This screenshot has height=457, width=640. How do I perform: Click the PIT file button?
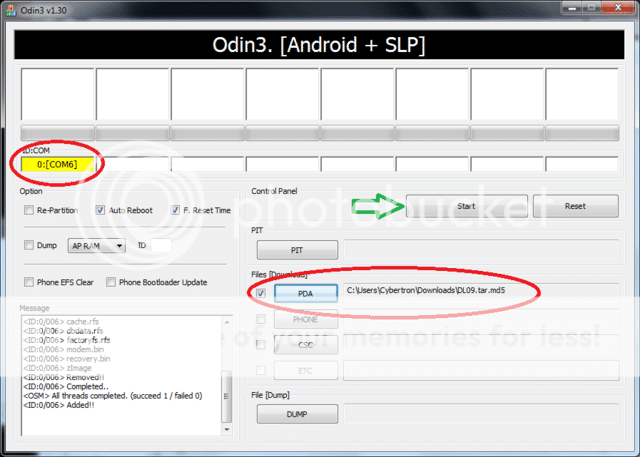tap(298, 250)
